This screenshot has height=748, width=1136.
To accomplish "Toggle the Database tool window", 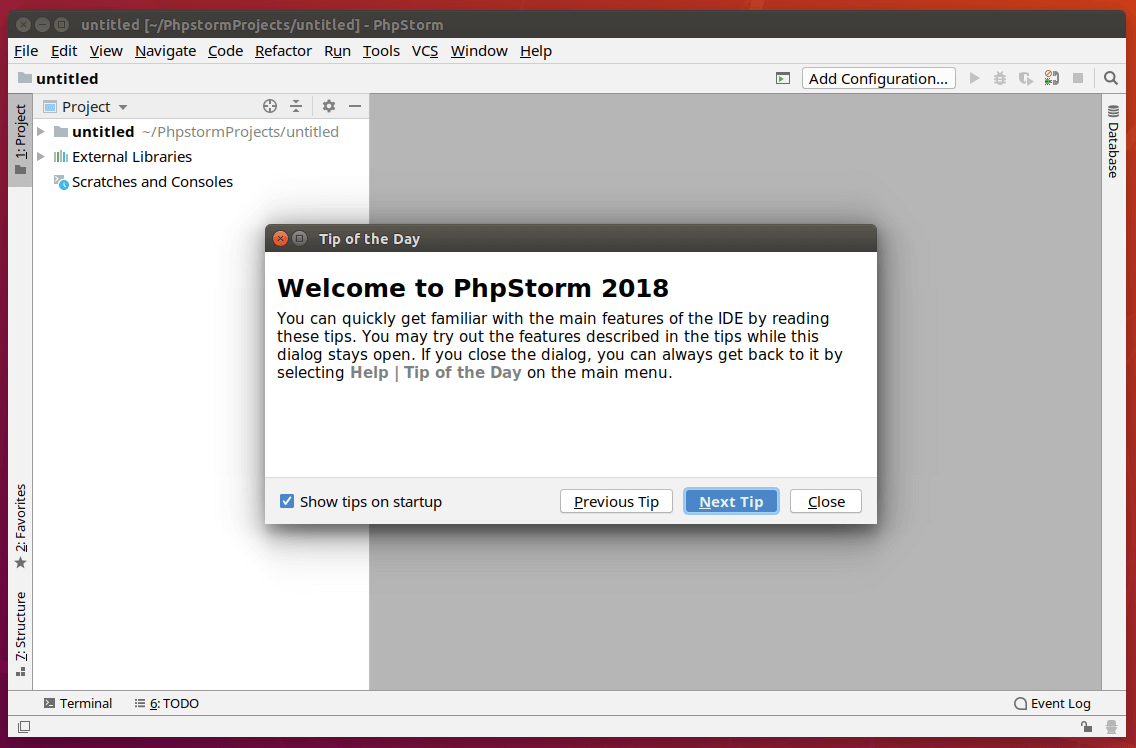I will 1112,142.
